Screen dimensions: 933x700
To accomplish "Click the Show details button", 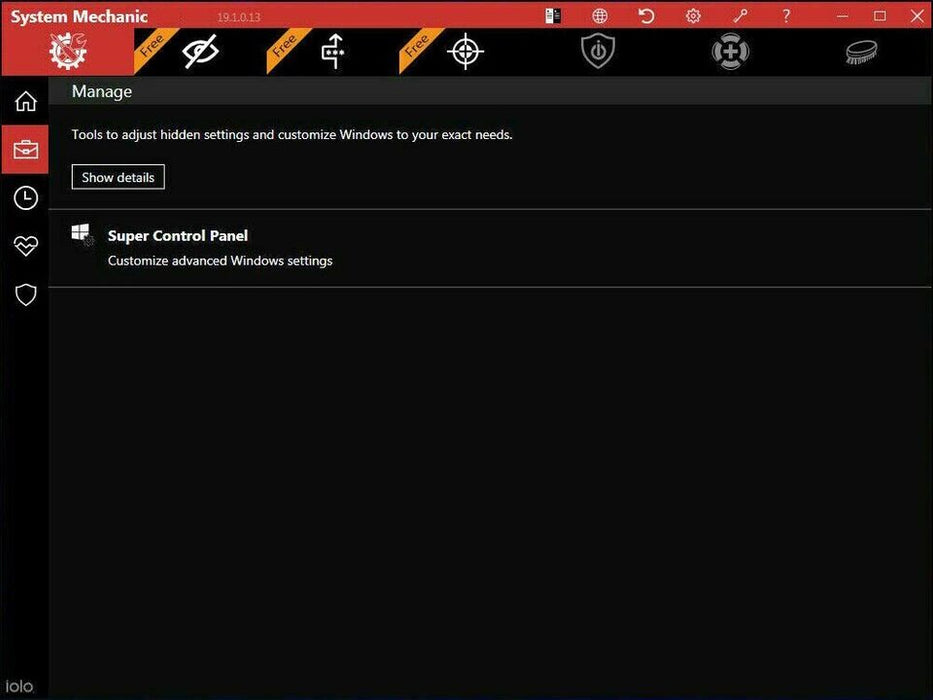I will 117,177.
